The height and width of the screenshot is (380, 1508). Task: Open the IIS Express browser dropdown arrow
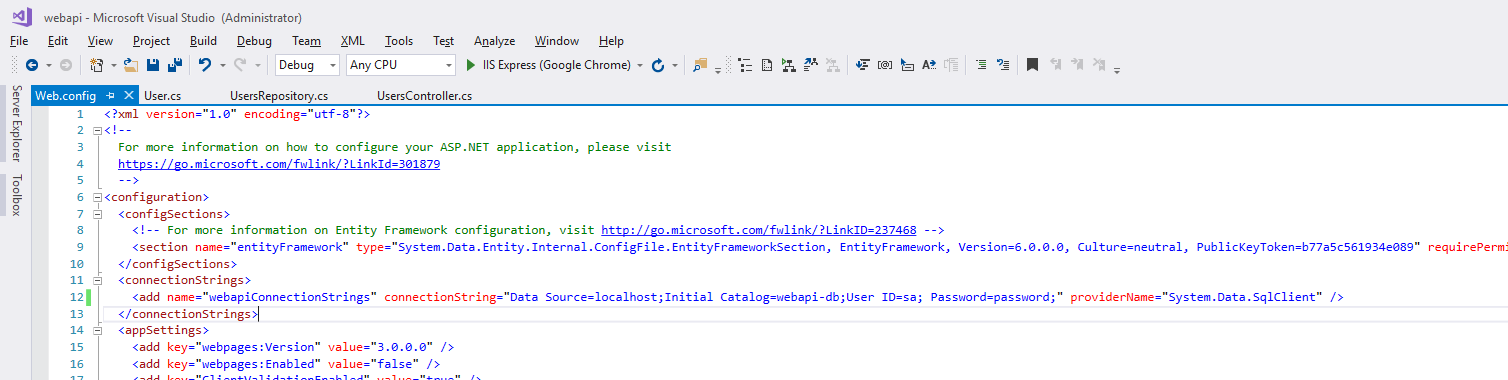coord(640,65)
